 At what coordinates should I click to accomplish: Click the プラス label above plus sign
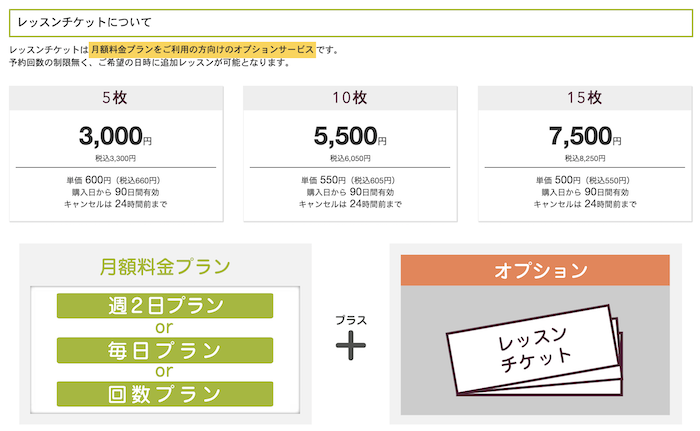(351, 320)
